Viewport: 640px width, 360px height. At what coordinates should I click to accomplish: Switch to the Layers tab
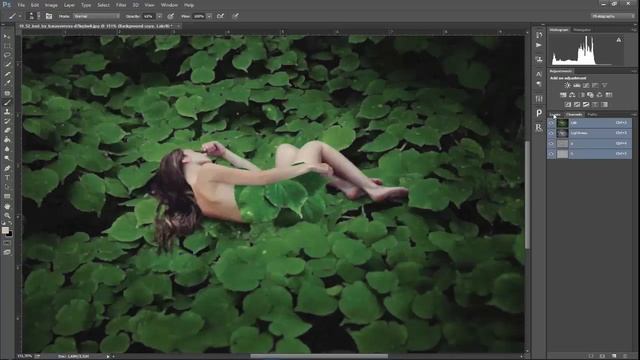(x=555, y=114)
